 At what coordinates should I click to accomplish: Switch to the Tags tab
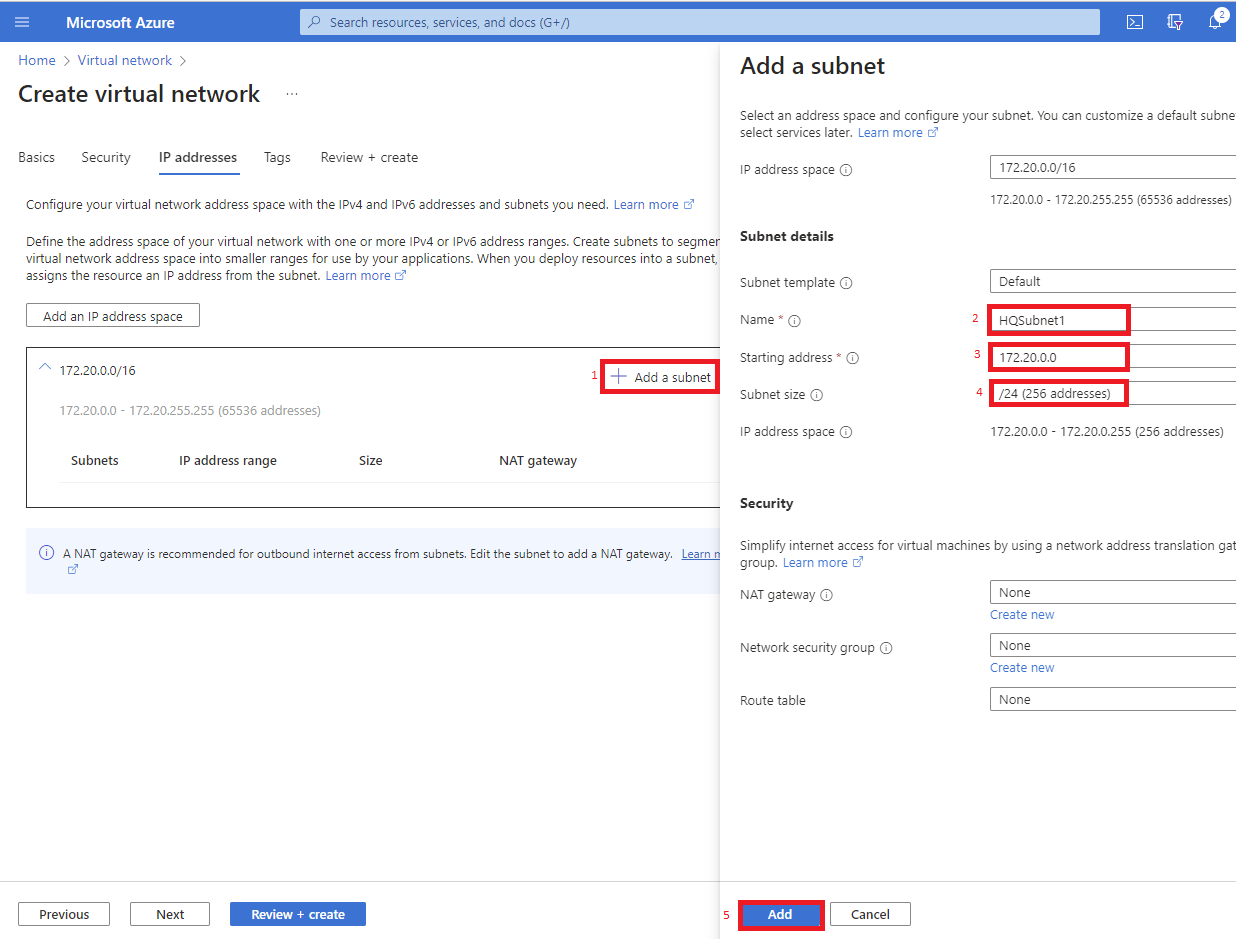[x=277, y=157]
